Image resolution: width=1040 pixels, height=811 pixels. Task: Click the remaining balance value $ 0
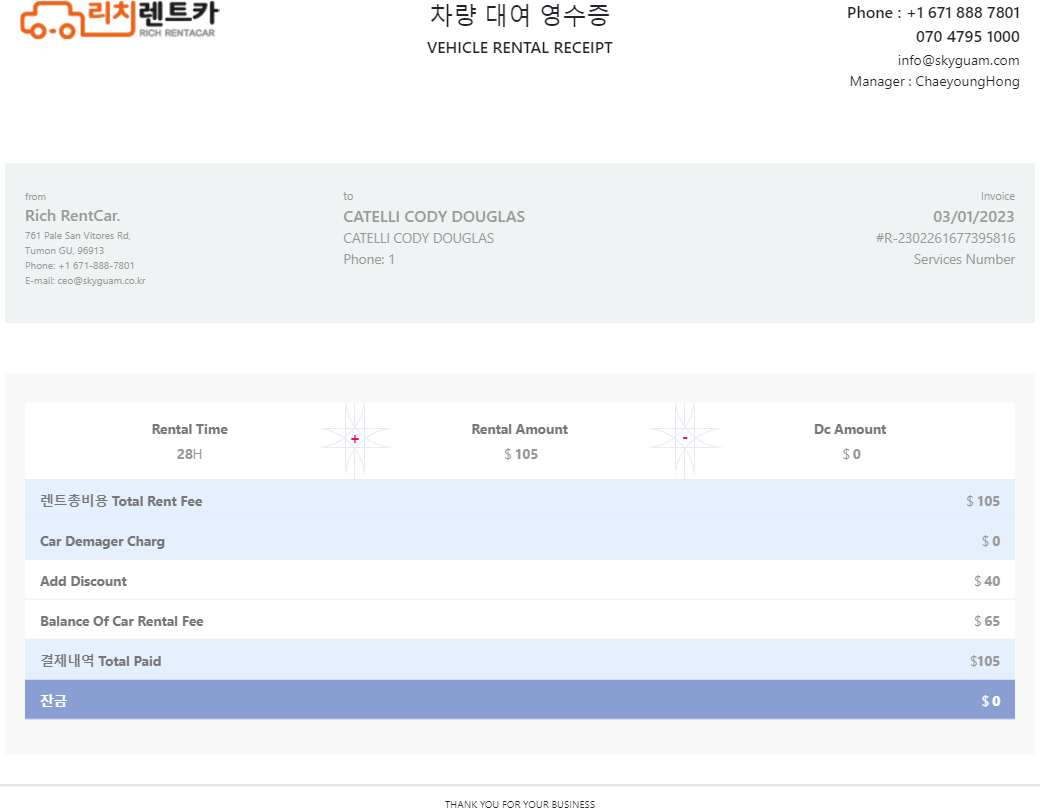(x=991, y=701)
